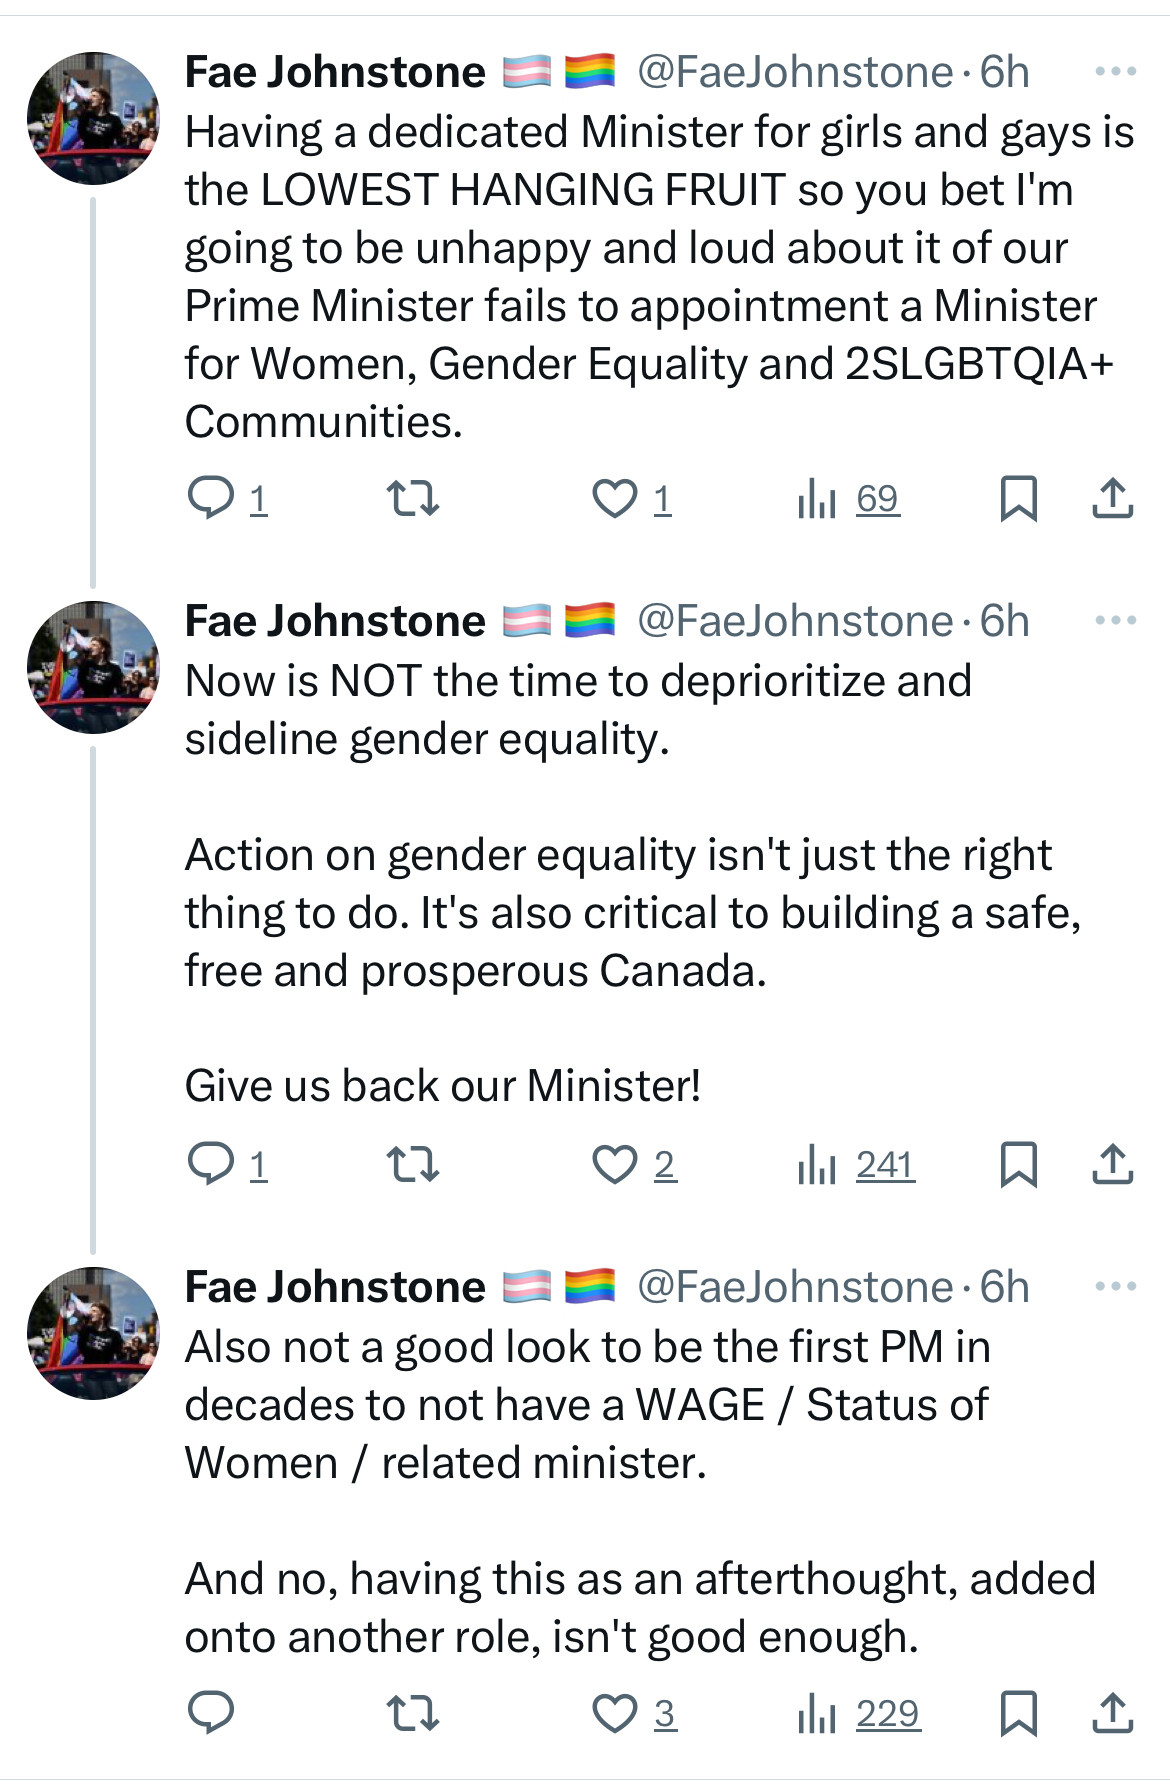Share the 'prosperous Canada' tweet
Viewport: 1170px width, 1788px height.
1112,1164
